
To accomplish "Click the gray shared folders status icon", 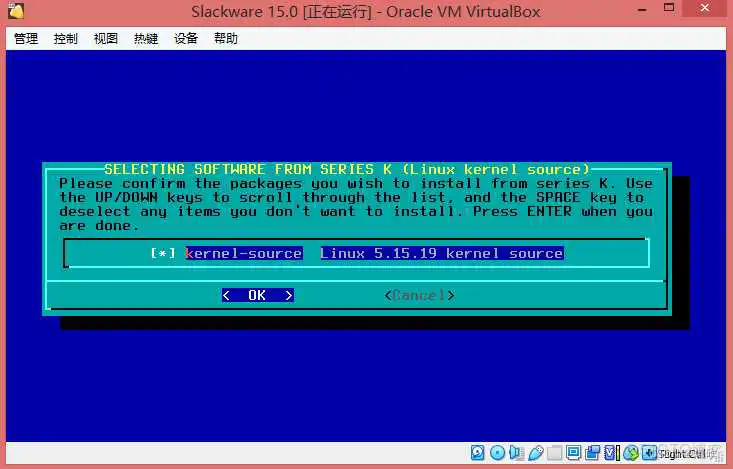I will [x=554, y=453].
